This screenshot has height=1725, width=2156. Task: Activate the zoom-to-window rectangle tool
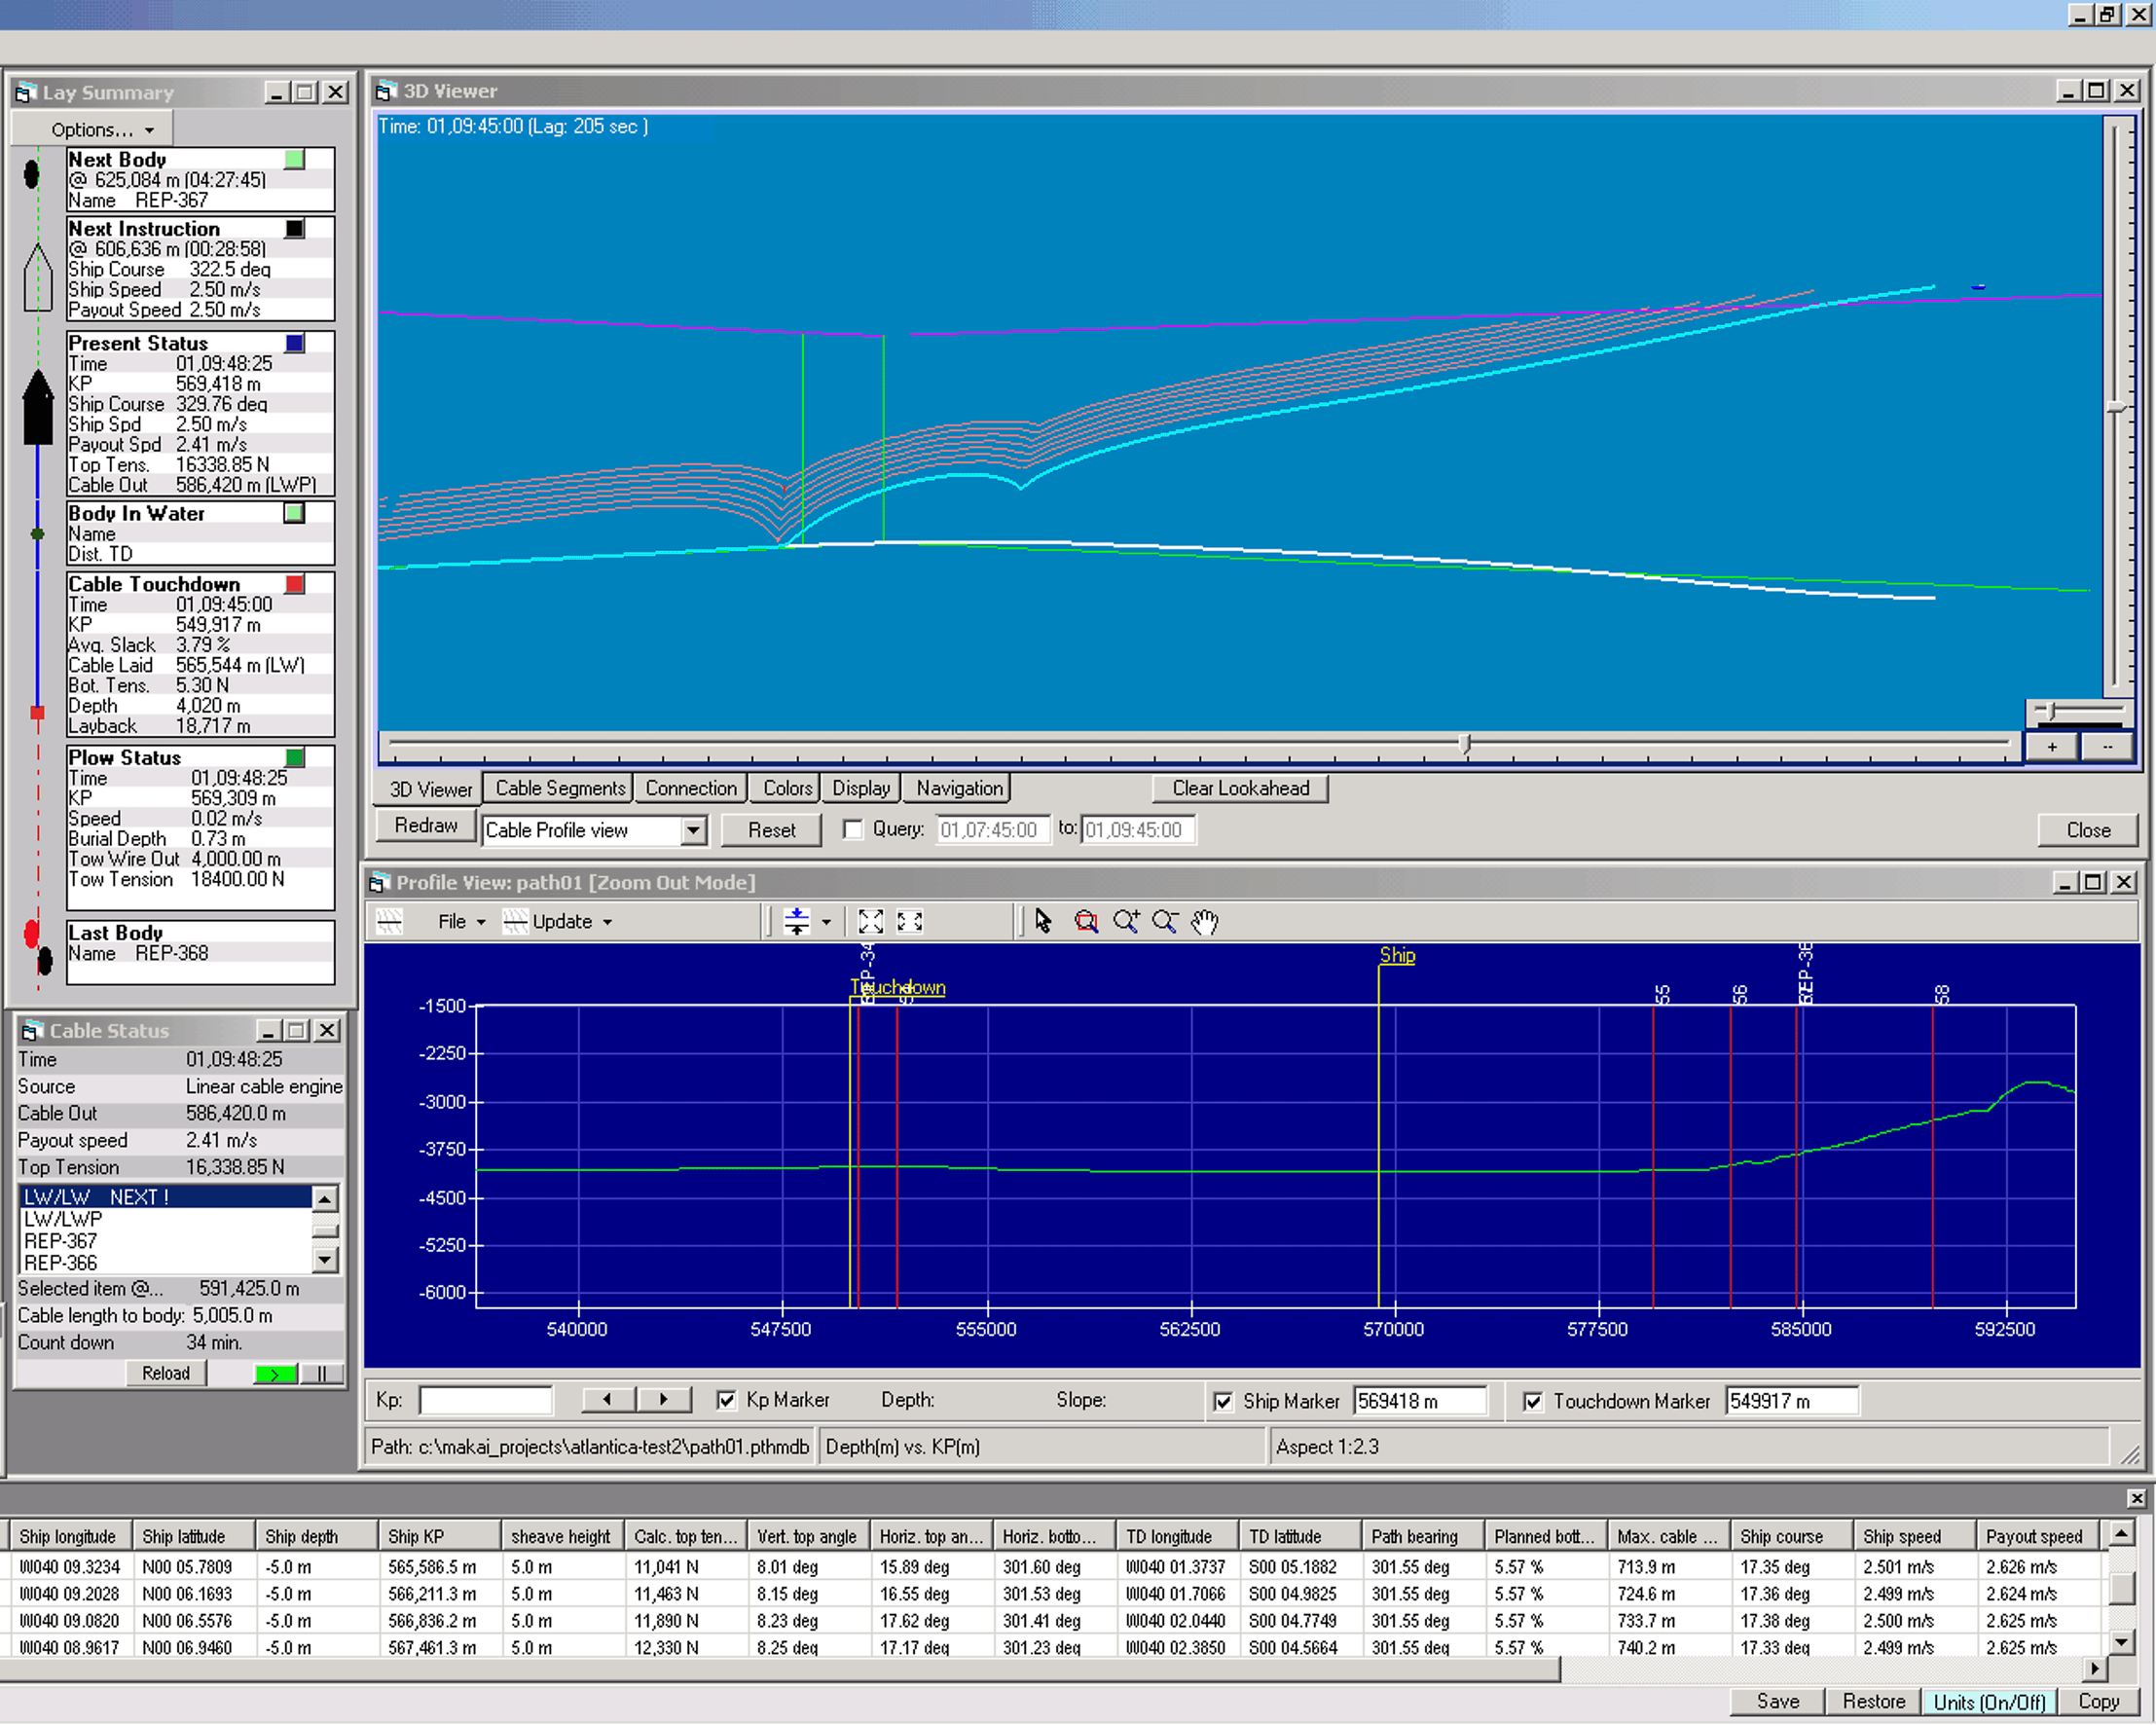(1086, 921)
